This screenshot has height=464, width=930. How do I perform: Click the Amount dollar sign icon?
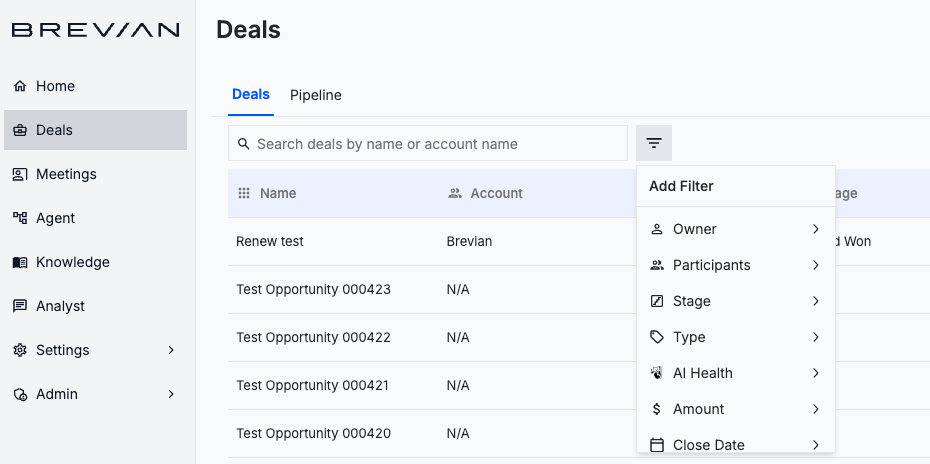coord(657,409)
